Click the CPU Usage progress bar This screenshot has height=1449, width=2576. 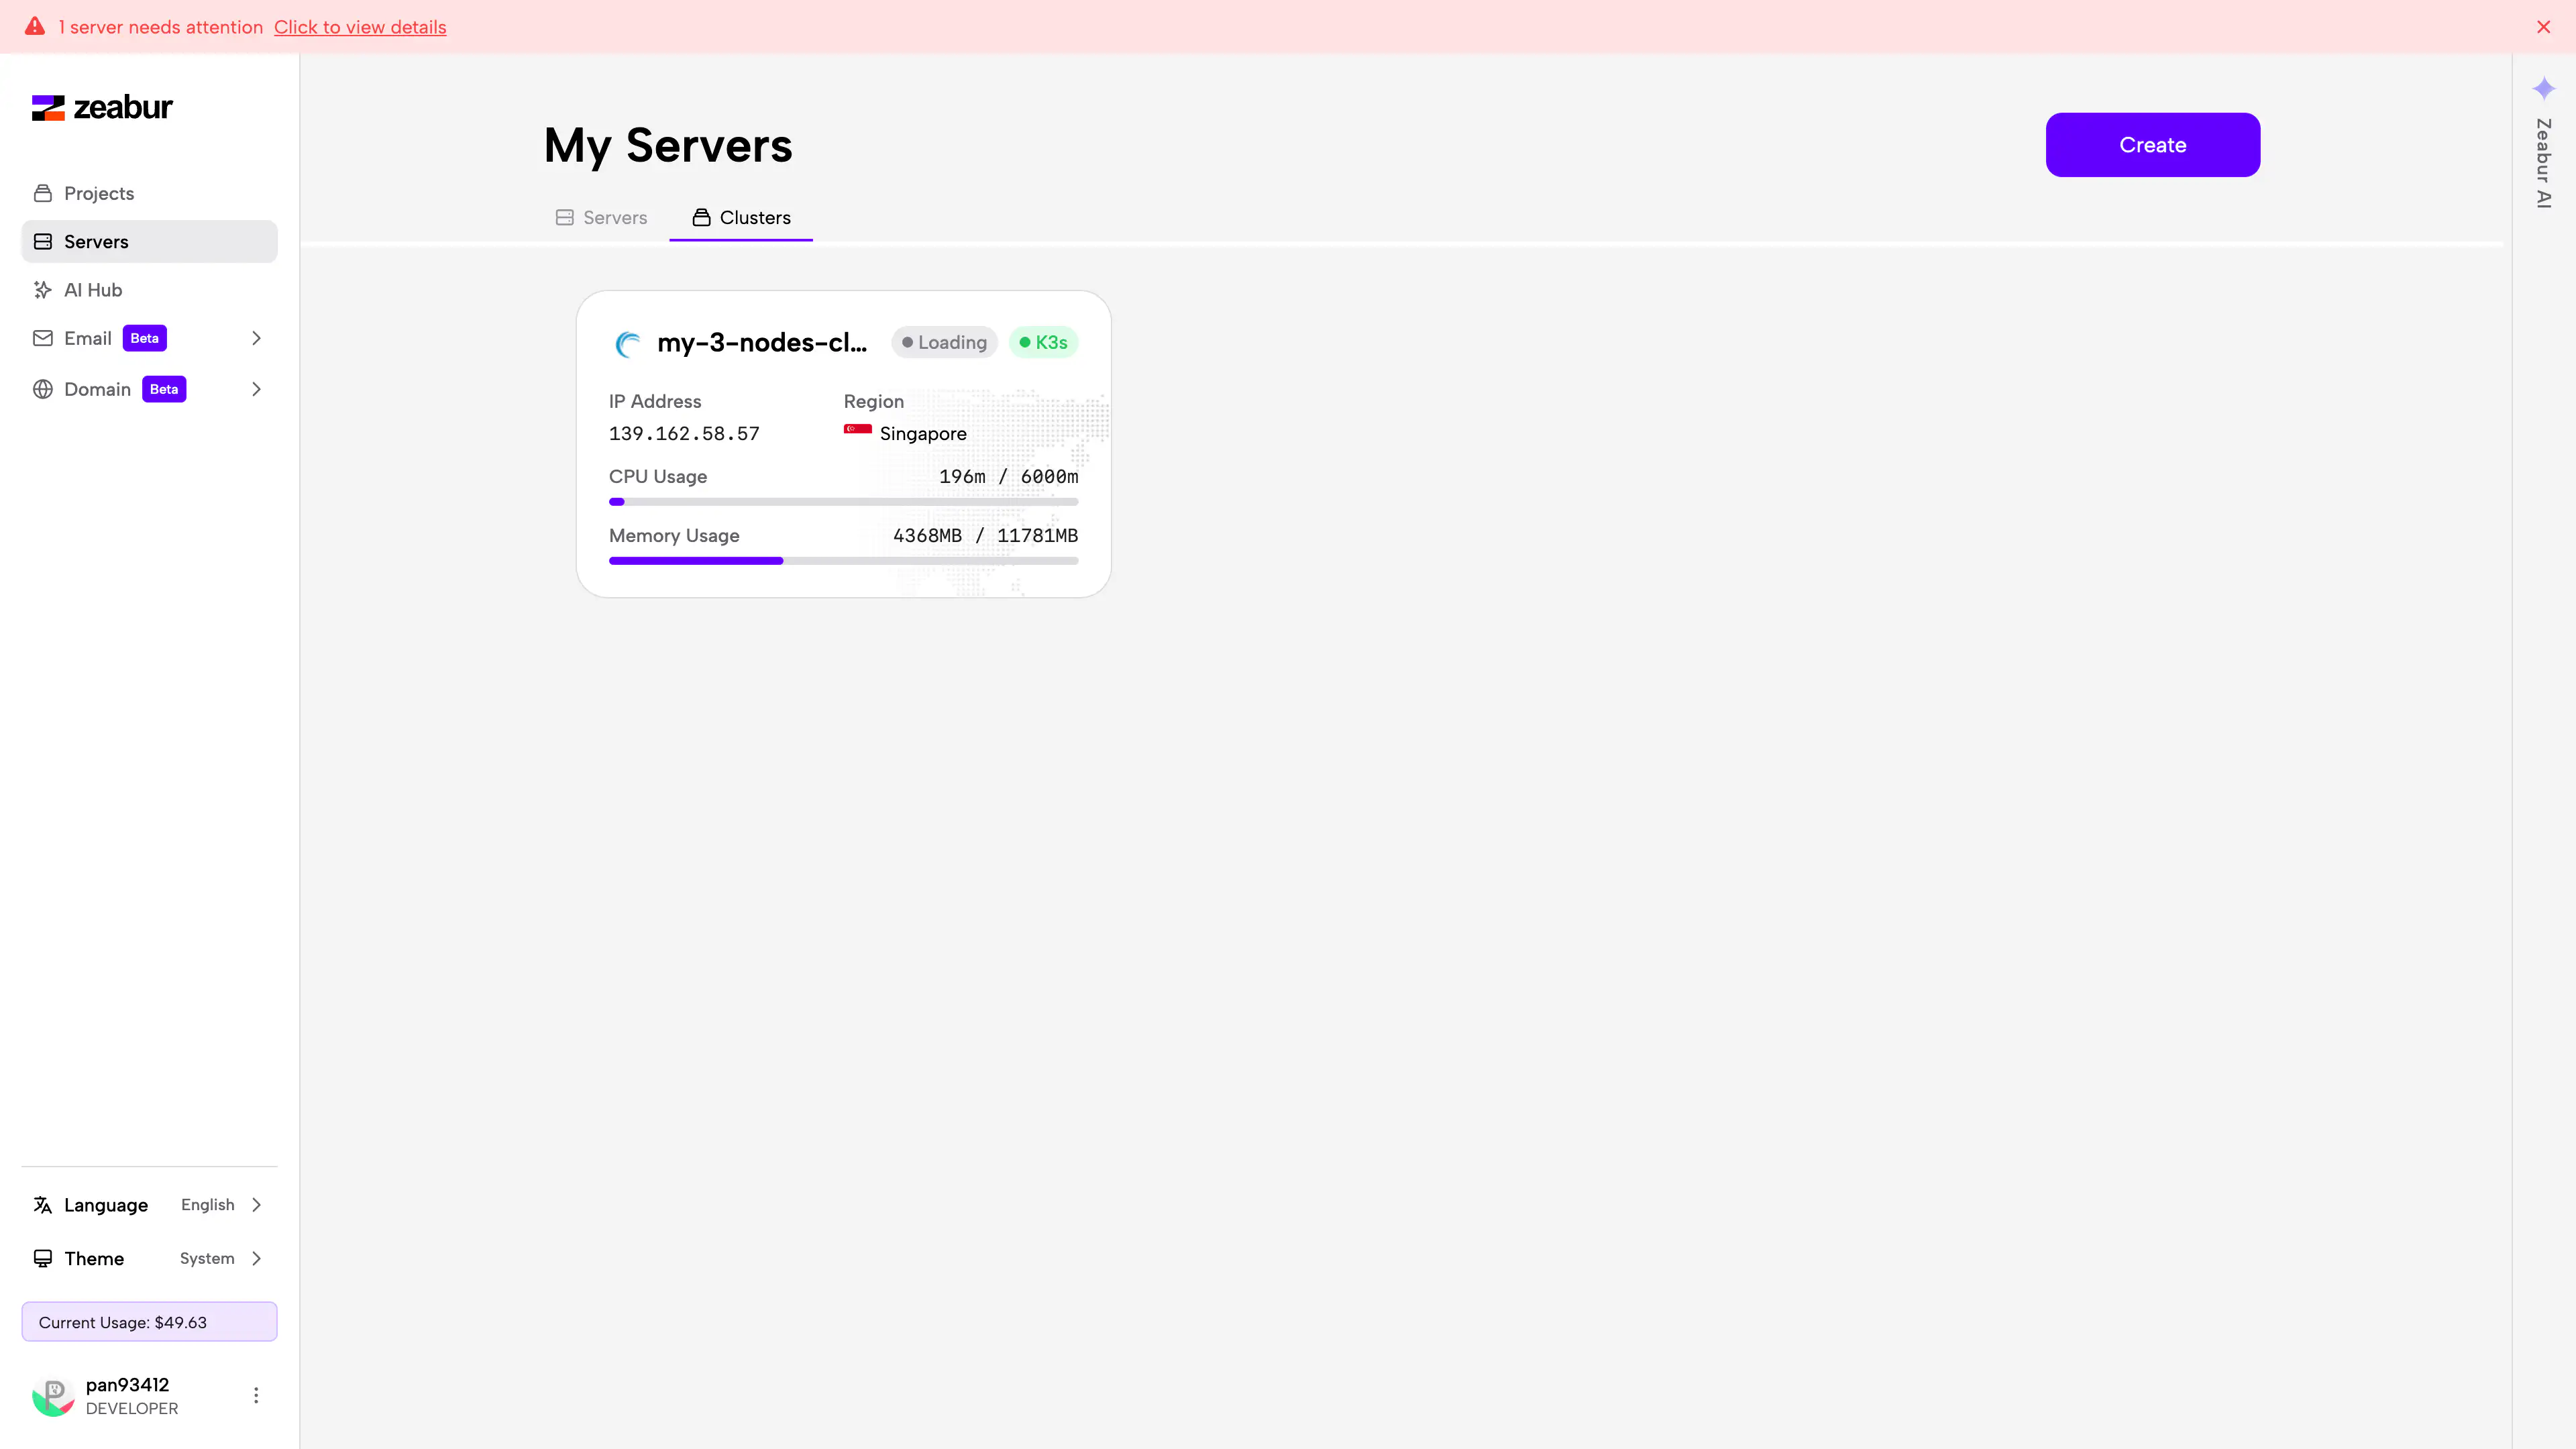[843, 501]
